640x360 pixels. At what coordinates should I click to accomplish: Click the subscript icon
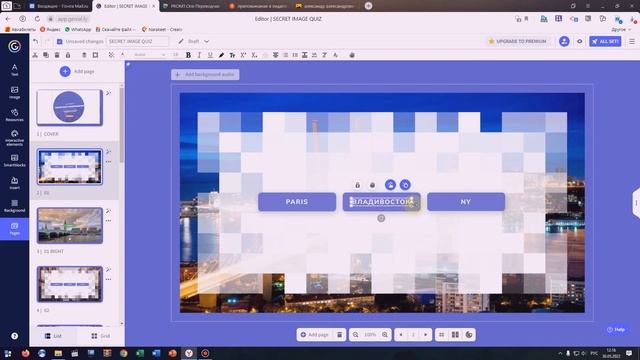(254, 55)
